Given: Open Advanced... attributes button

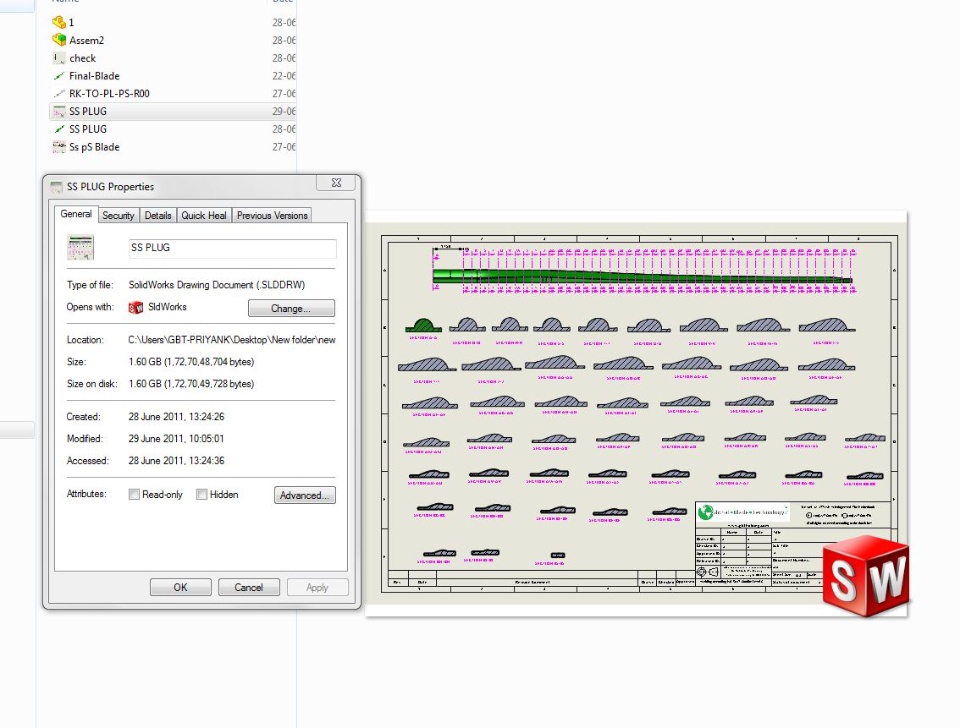Looking at the screenshot, I should pyautogui.click(x=304, y=495).
